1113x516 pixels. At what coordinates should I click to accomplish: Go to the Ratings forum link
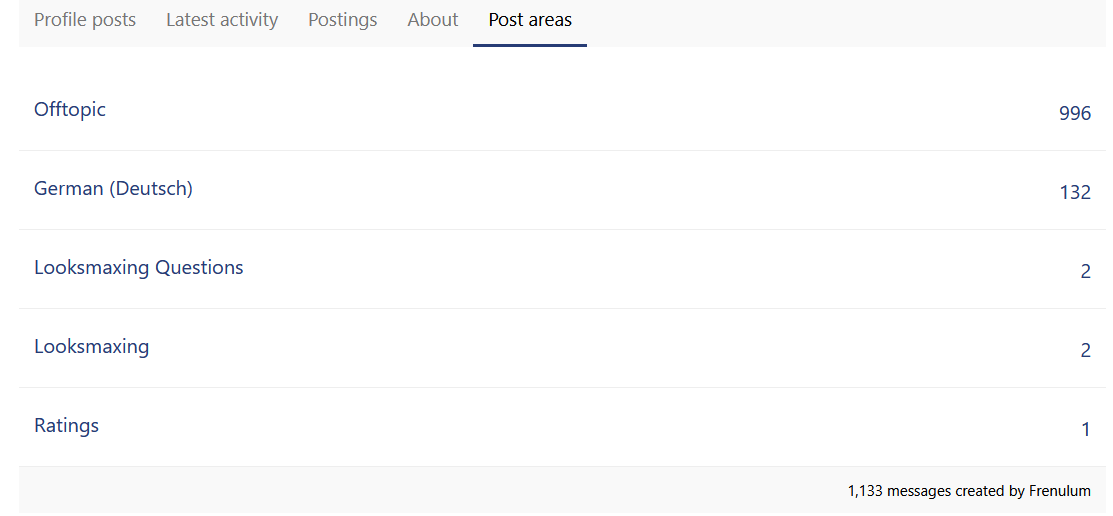[67, 426]
